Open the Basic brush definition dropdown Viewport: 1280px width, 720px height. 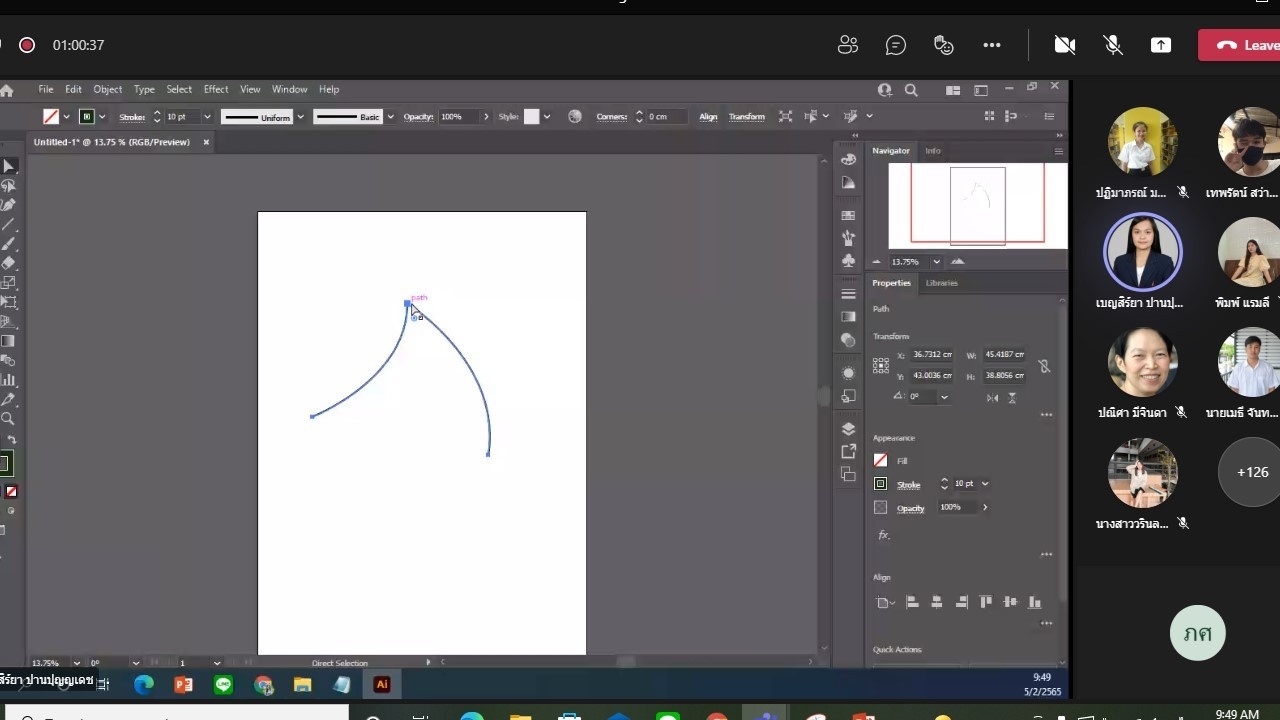390,117
